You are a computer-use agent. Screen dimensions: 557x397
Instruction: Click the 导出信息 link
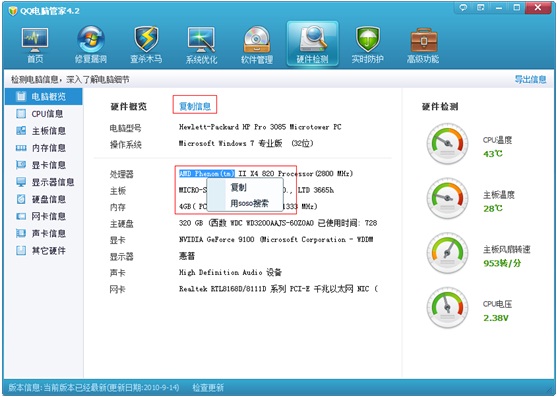click(x=530, y=79)
